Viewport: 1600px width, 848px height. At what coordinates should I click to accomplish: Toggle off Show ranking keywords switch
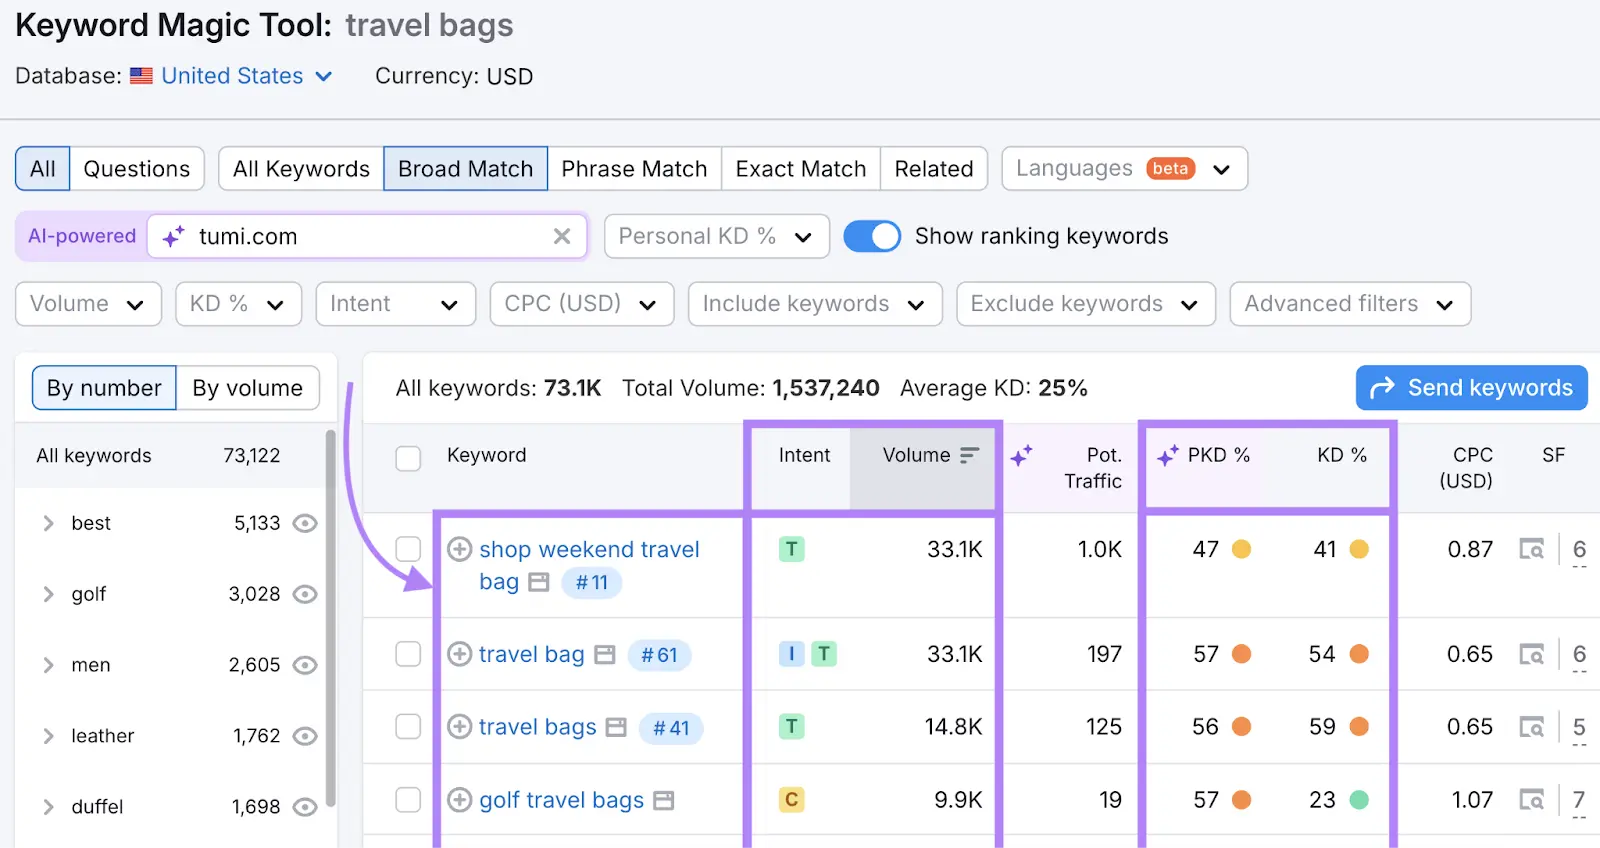[872, 236]
